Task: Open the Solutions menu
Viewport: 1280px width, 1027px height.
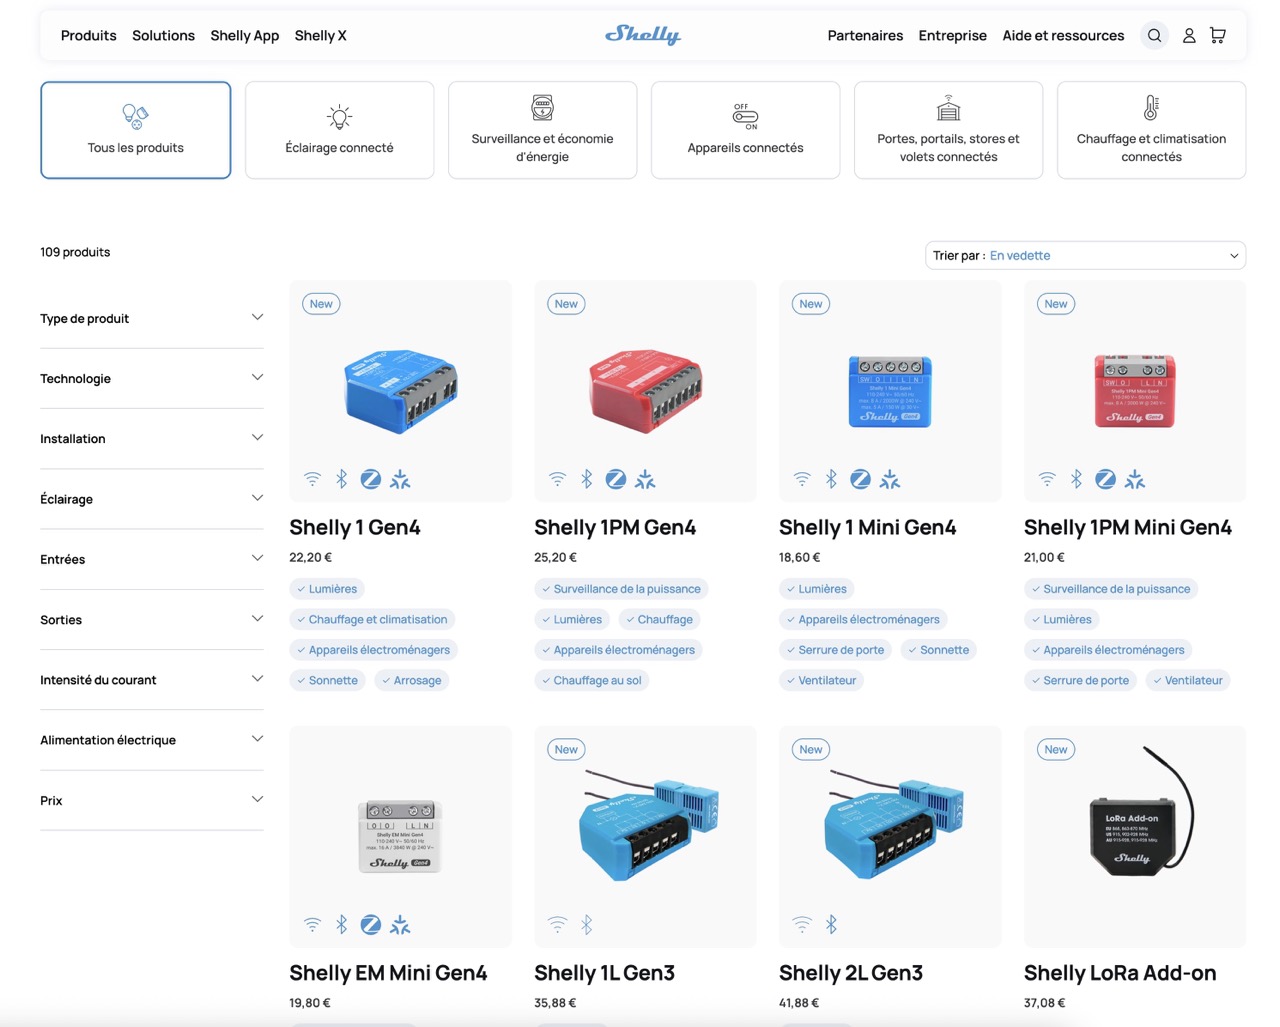Action: 163,35
